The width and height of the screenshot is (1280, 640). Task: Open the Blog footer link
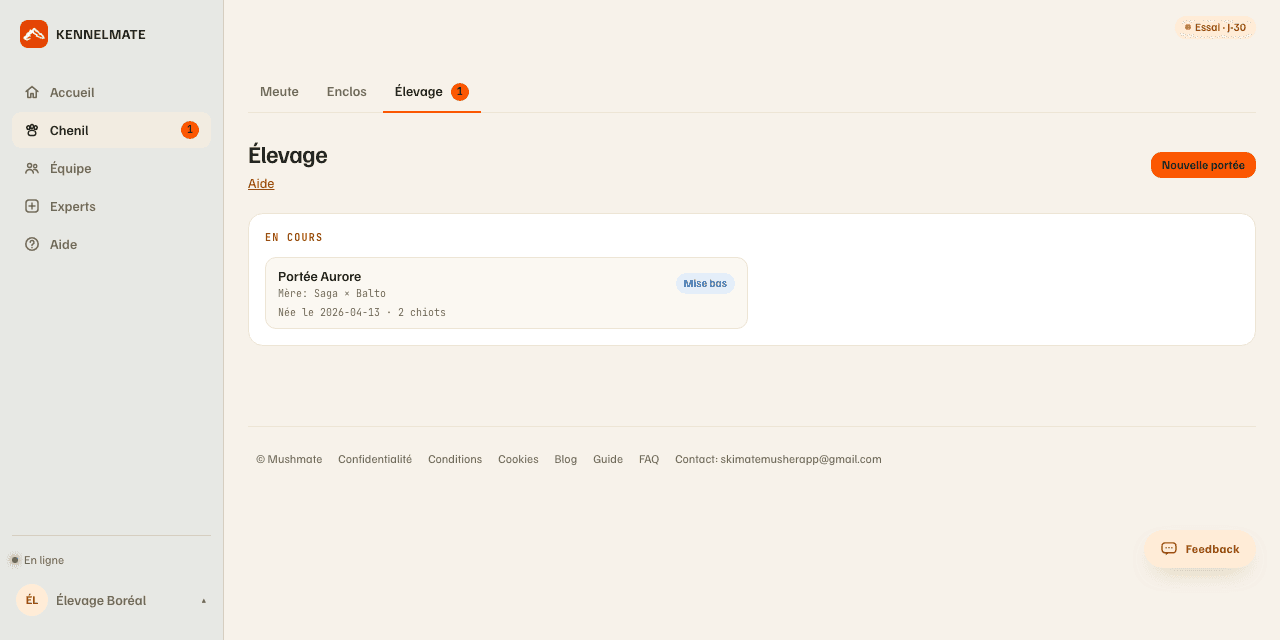[566, 459]
